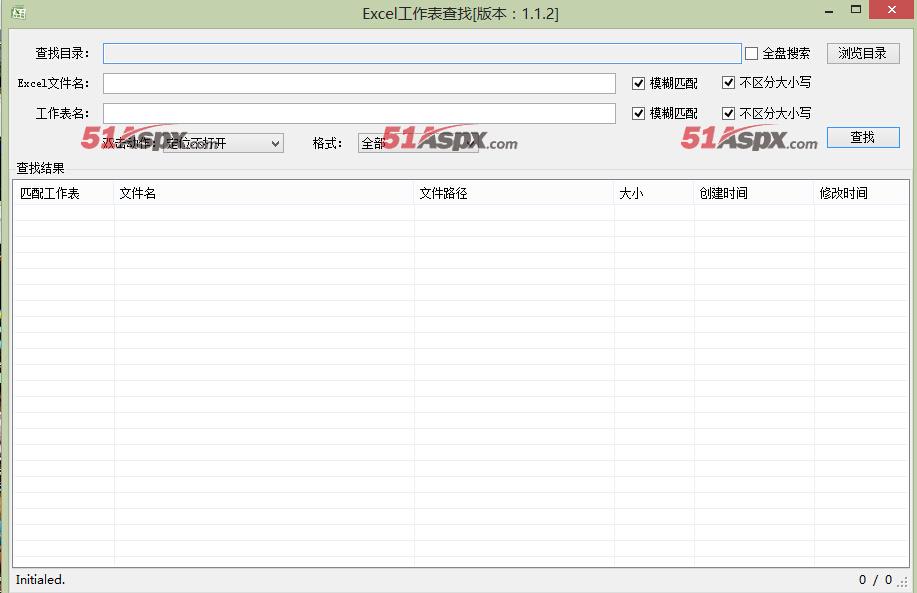Maximize the Excel工作表查找 window
The width and height of the screenshot is (917, 593).
[x=856, y=11]
